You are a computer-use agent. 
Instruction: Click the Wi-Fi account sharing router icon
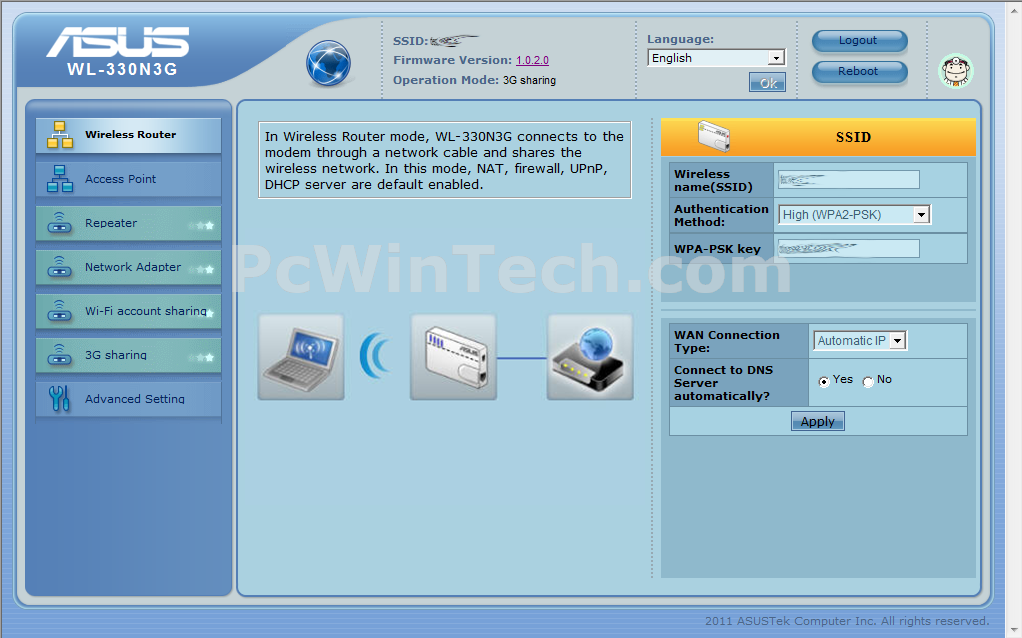point(59,311)
